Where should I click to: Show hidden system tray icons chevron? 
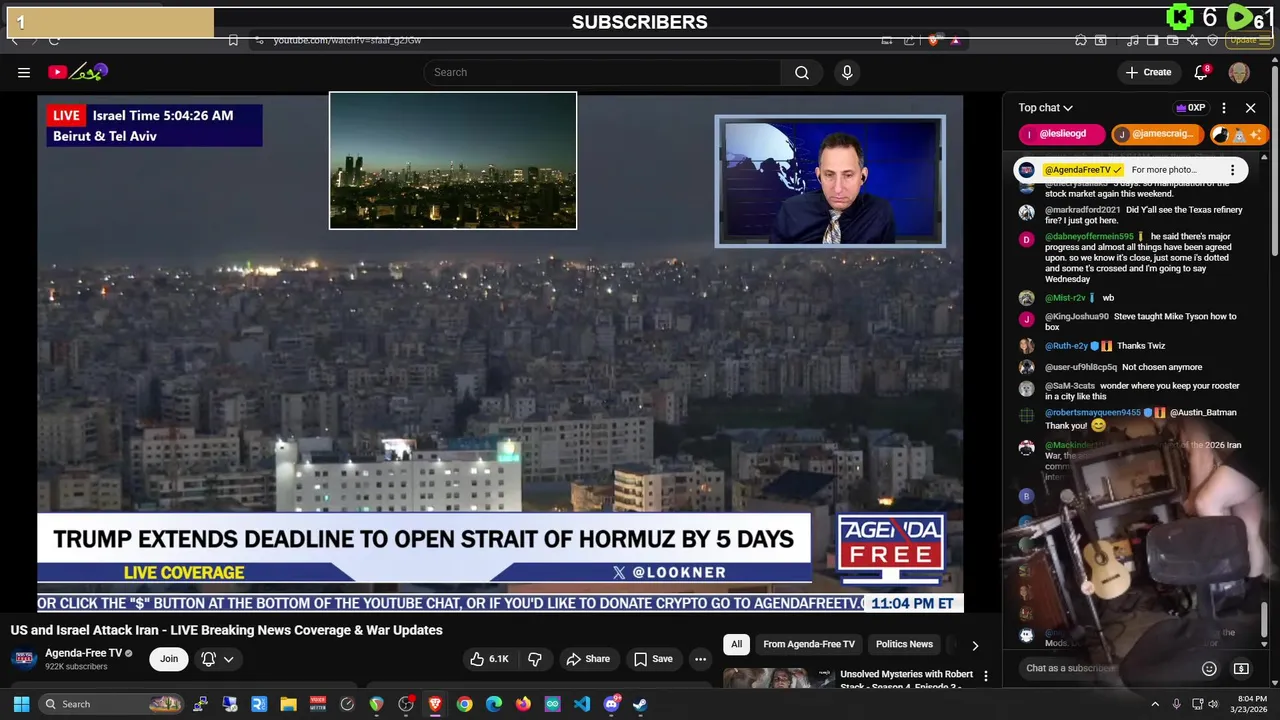(1155, 704)
